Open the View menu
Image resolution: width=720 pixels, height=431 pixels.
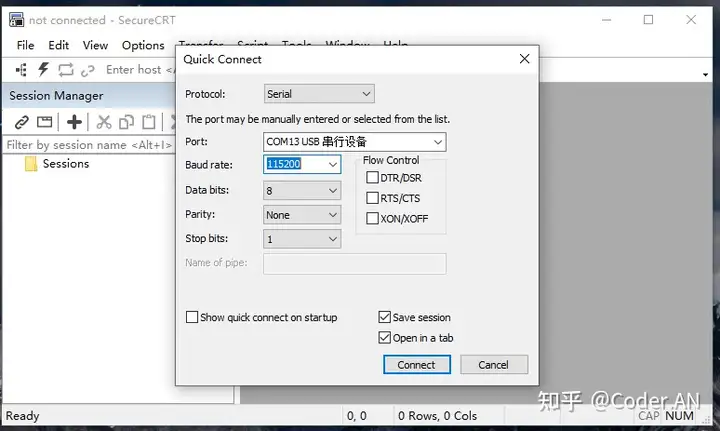point(96,45)
